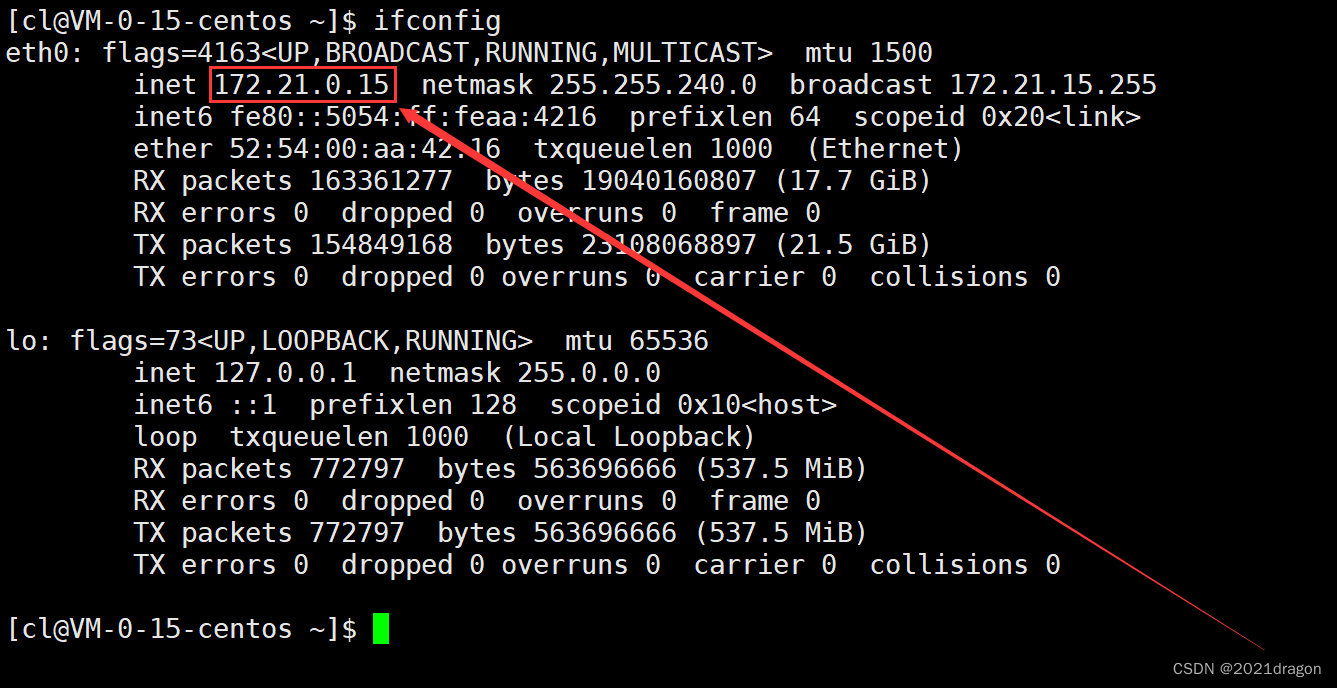Click the loopback mtu value 65536

(x=668, y=341)
